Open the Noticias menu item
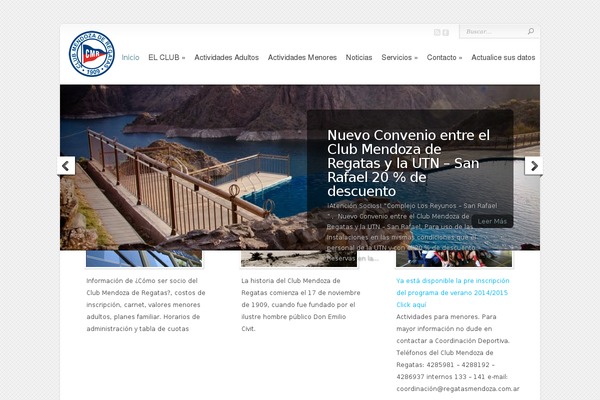The height and width of the screenshot is (400, 600). 359,57
